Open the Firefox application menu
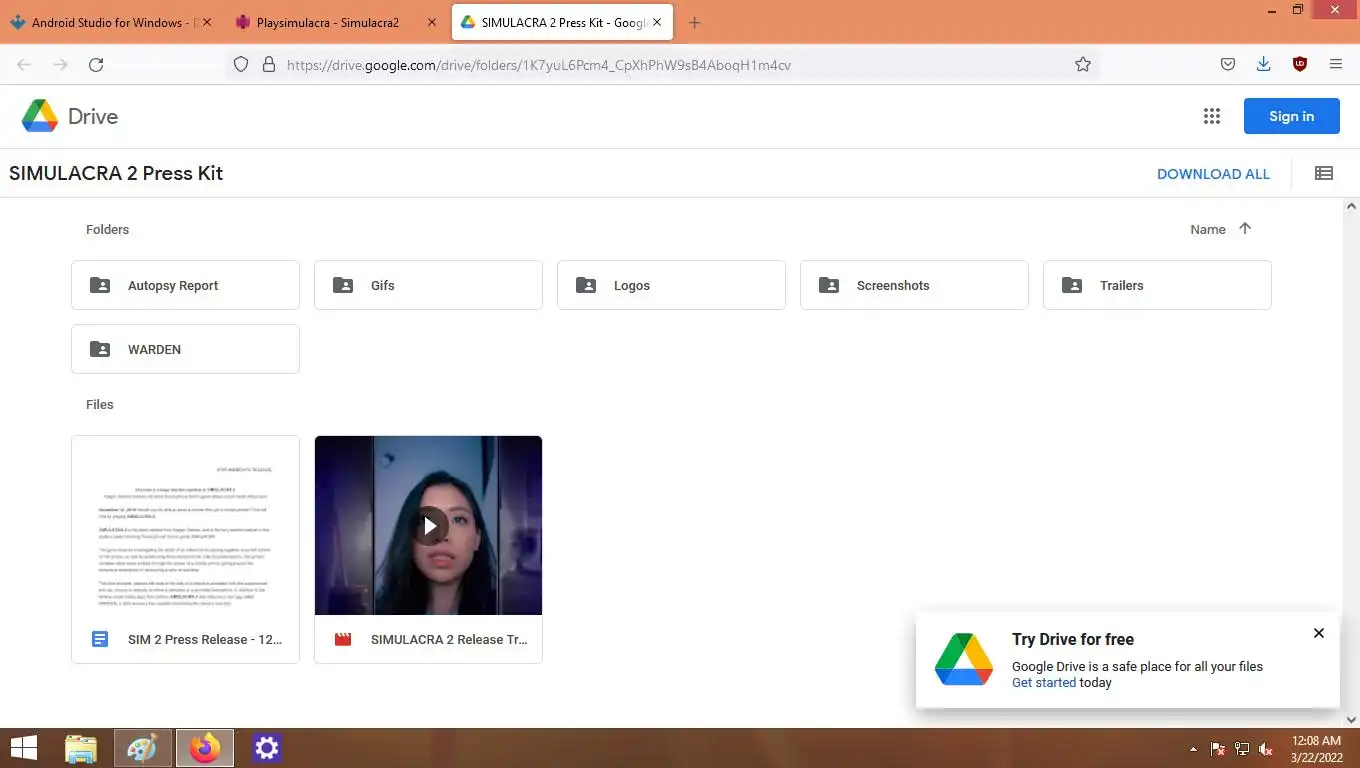 click(1336, 65)
